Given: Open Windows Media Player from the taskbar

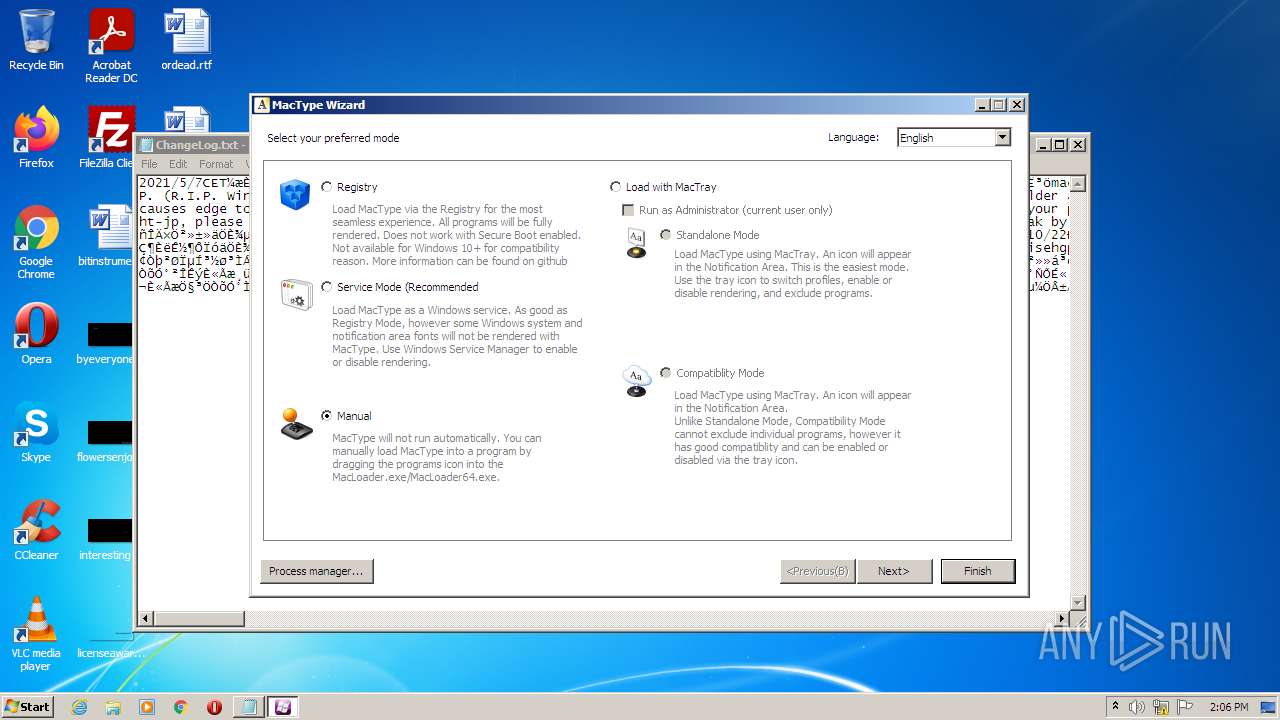Looking at the screenshot, I should pos(147,707).
